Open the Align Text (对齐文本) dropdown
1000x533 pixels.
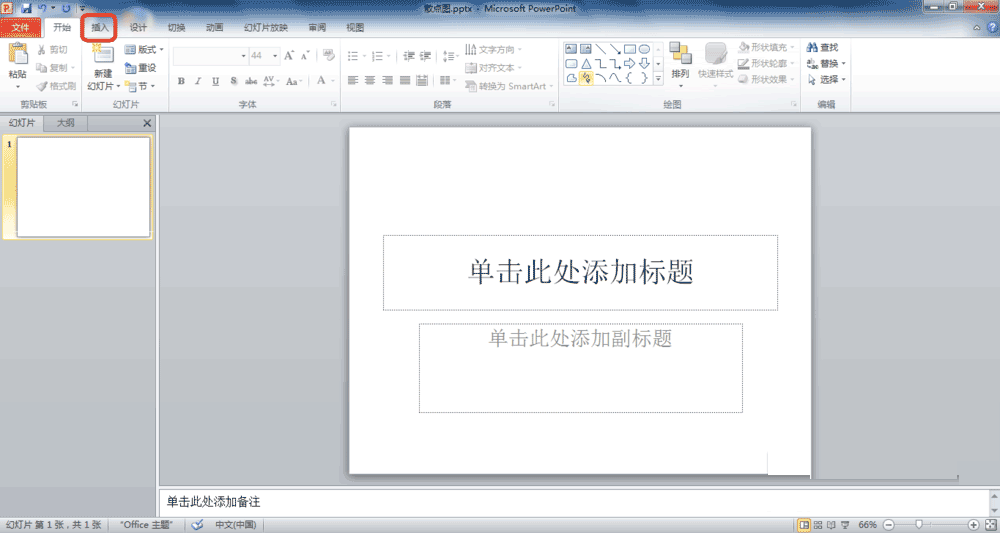tap(493, 68)
